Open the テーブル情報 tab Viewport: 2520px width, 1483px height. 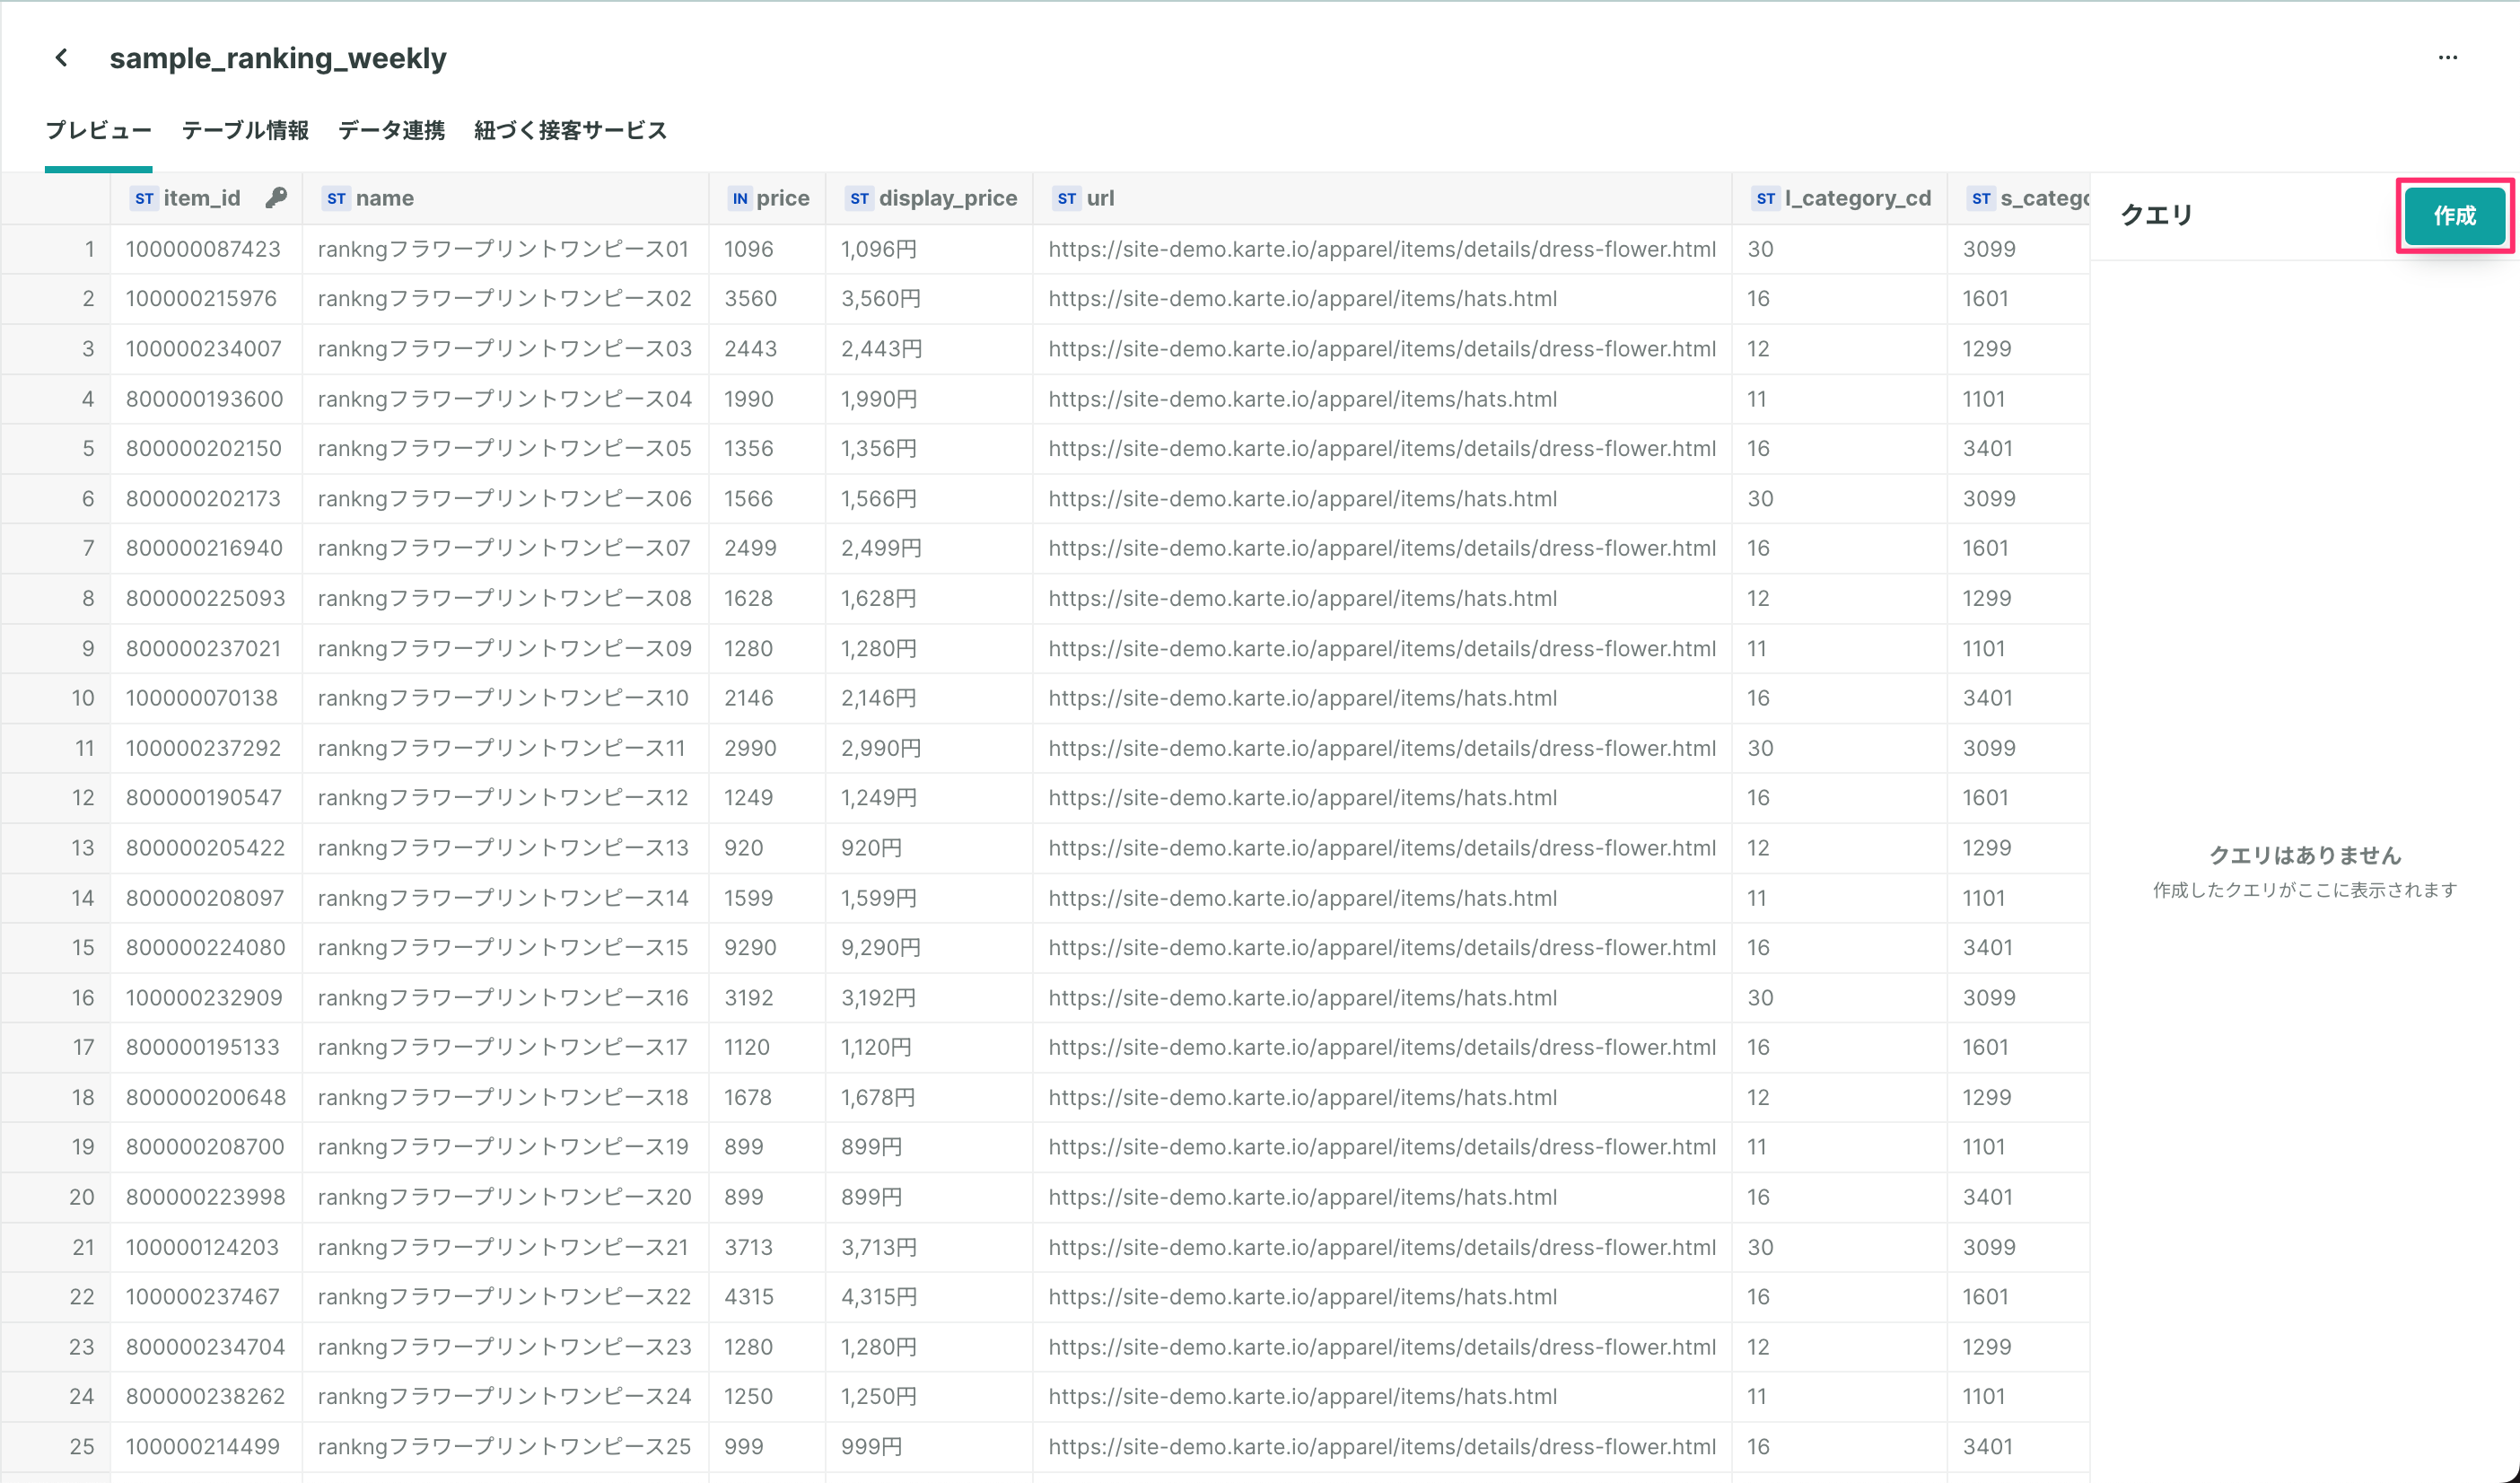(245, 131)
